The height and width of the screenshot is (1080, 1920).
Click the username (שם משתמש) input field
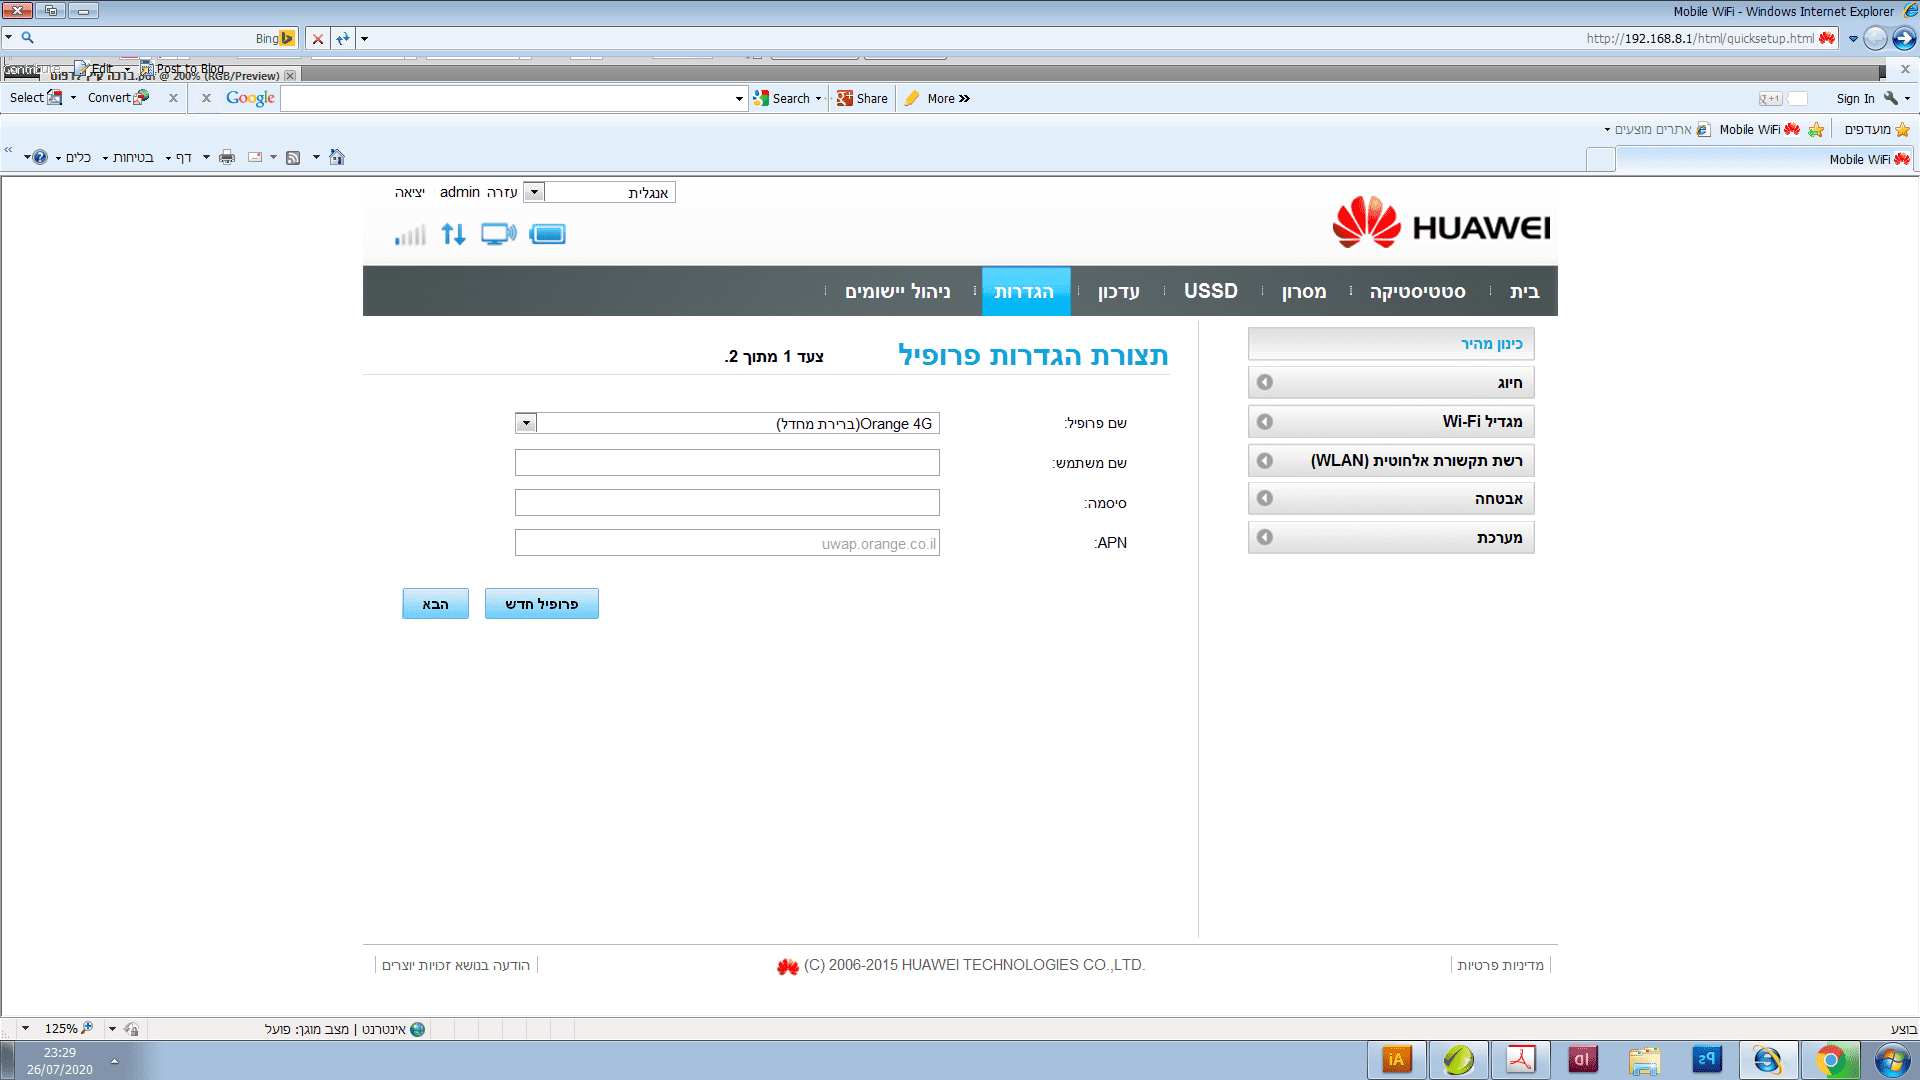pyautogui.click(x=727, y=463)
